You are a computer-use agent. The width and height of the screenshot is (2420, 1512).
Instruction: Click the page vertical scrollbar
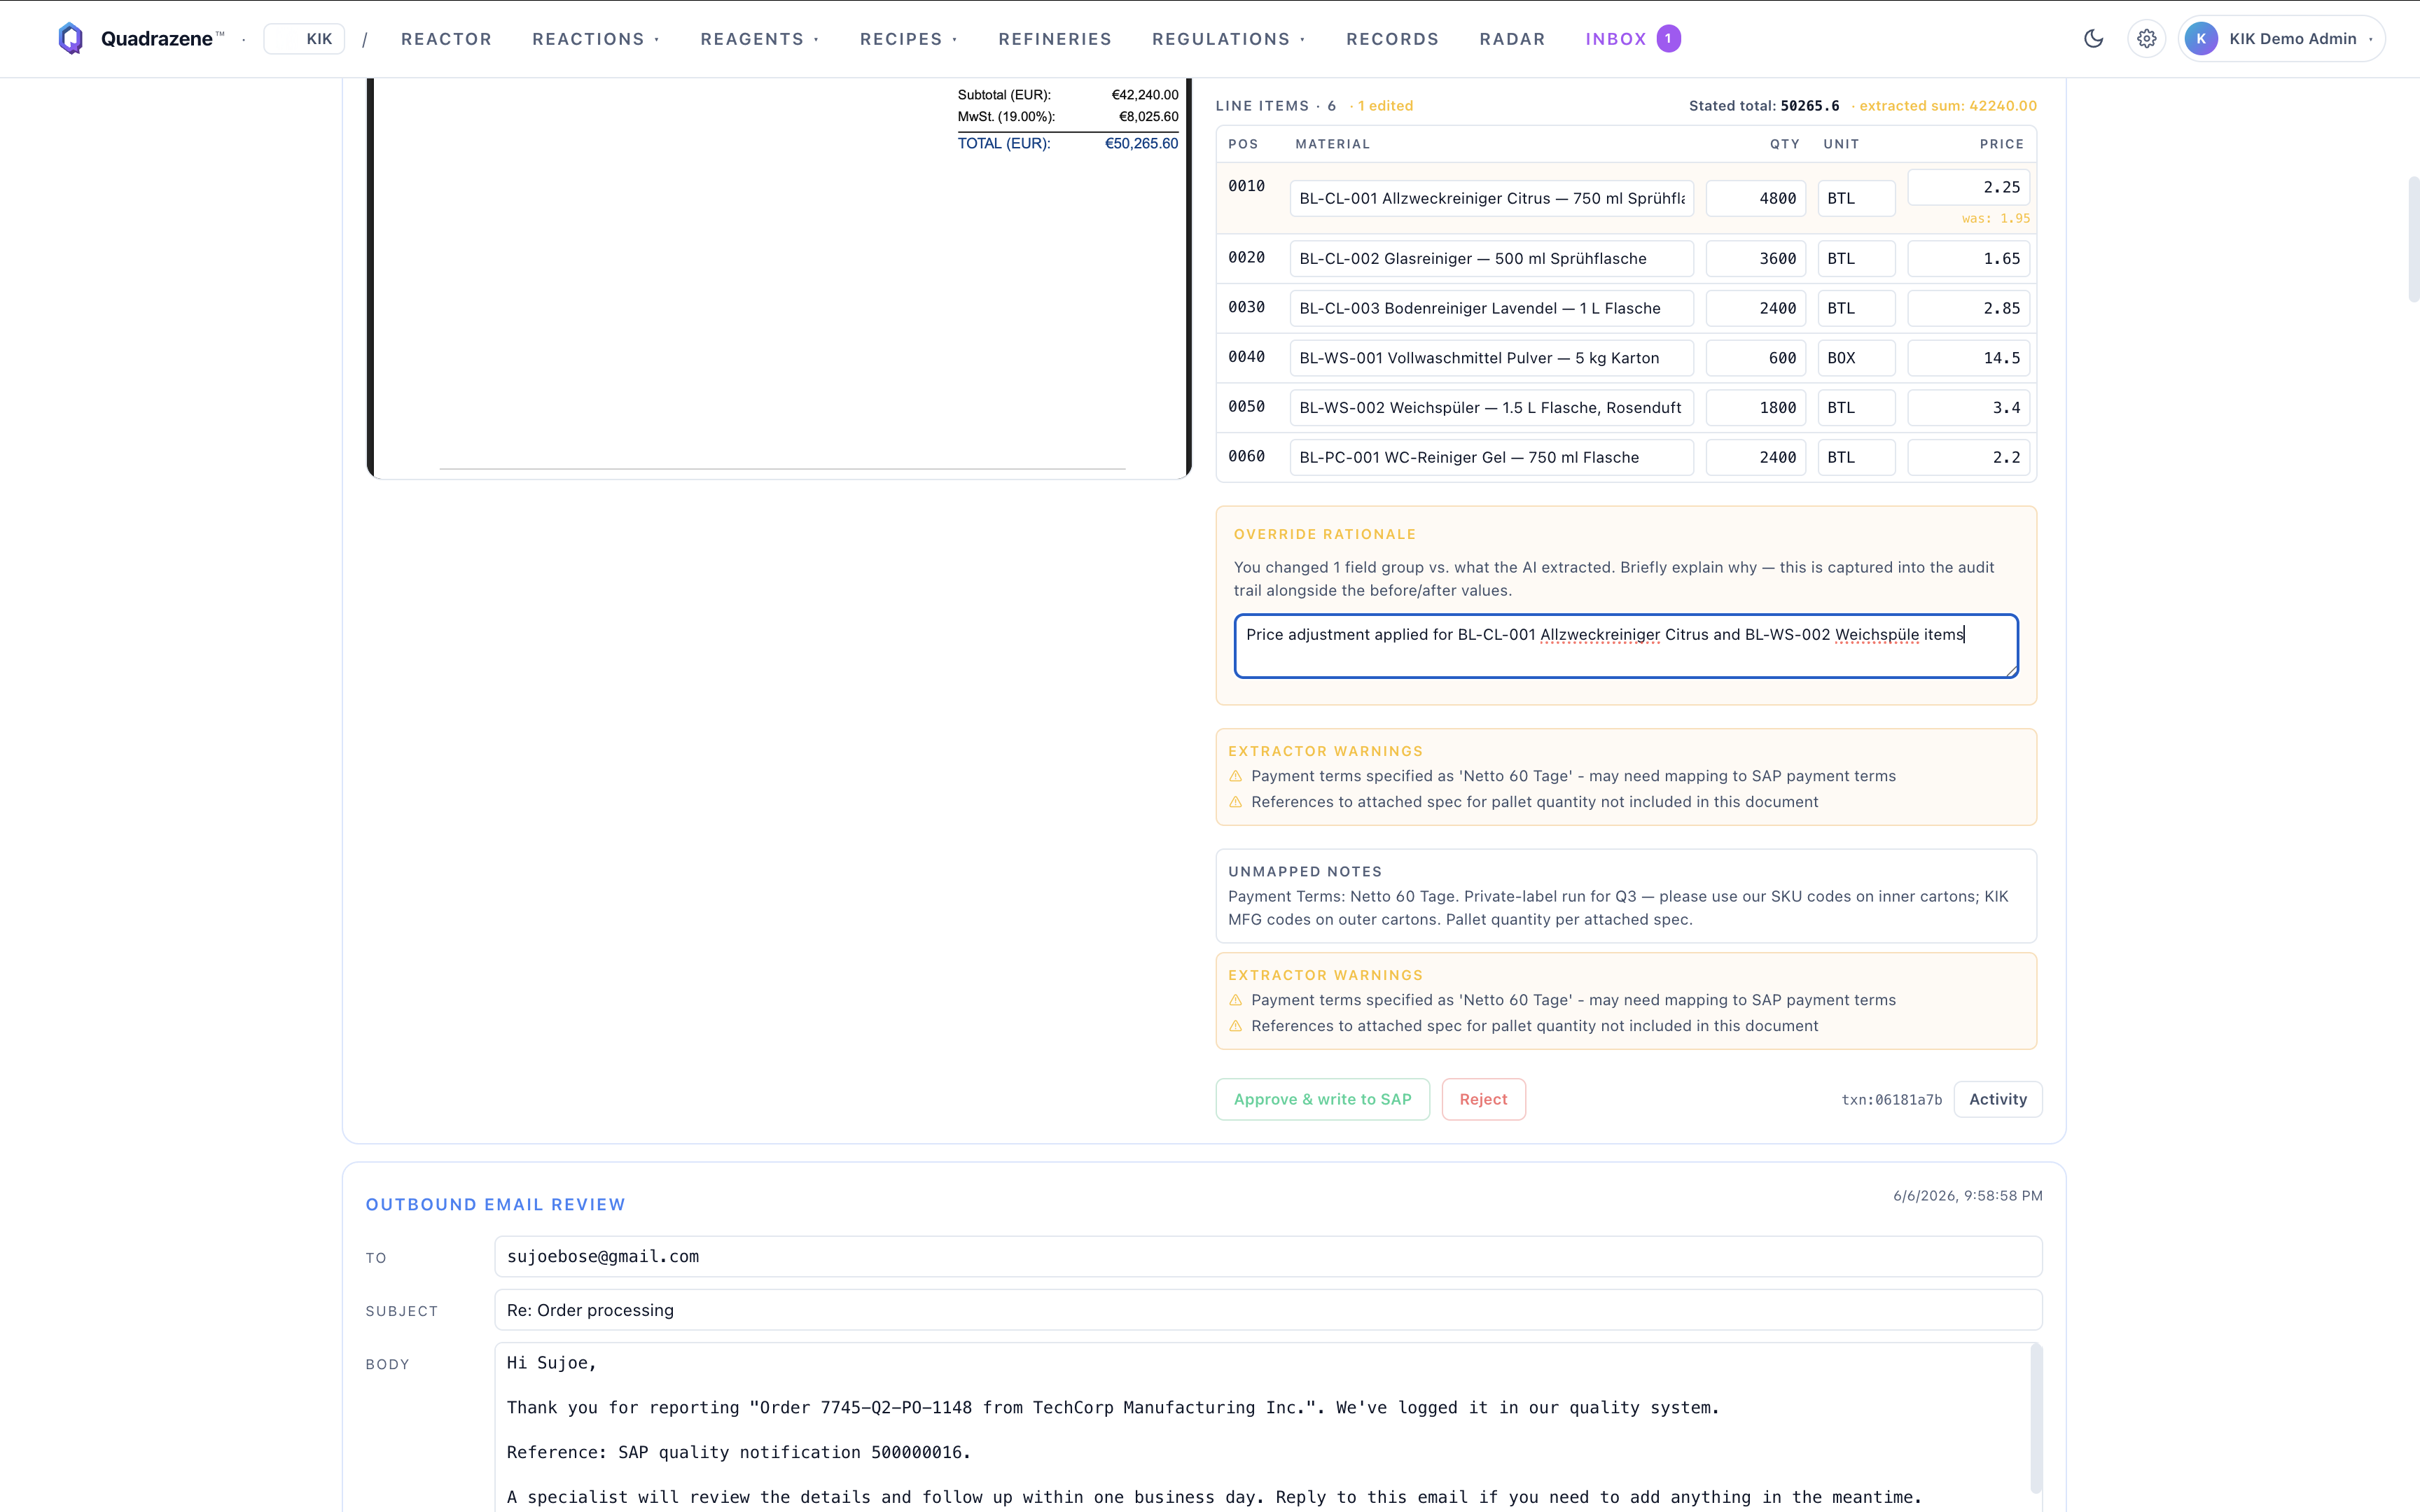click(x=2413, y=238)
